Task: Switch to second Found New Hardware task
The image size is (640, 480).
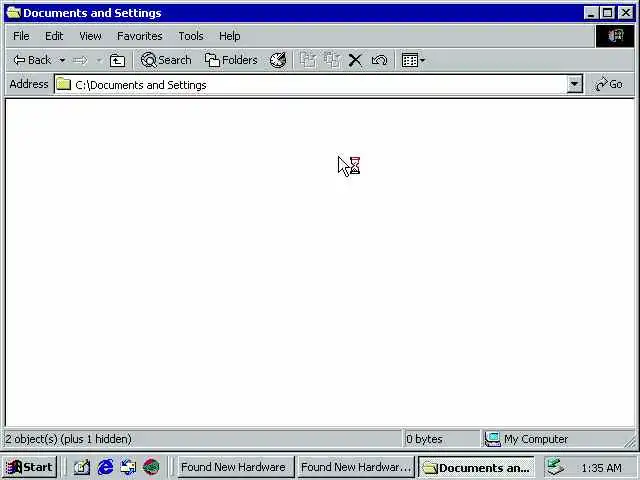Action: click(356, 467)
